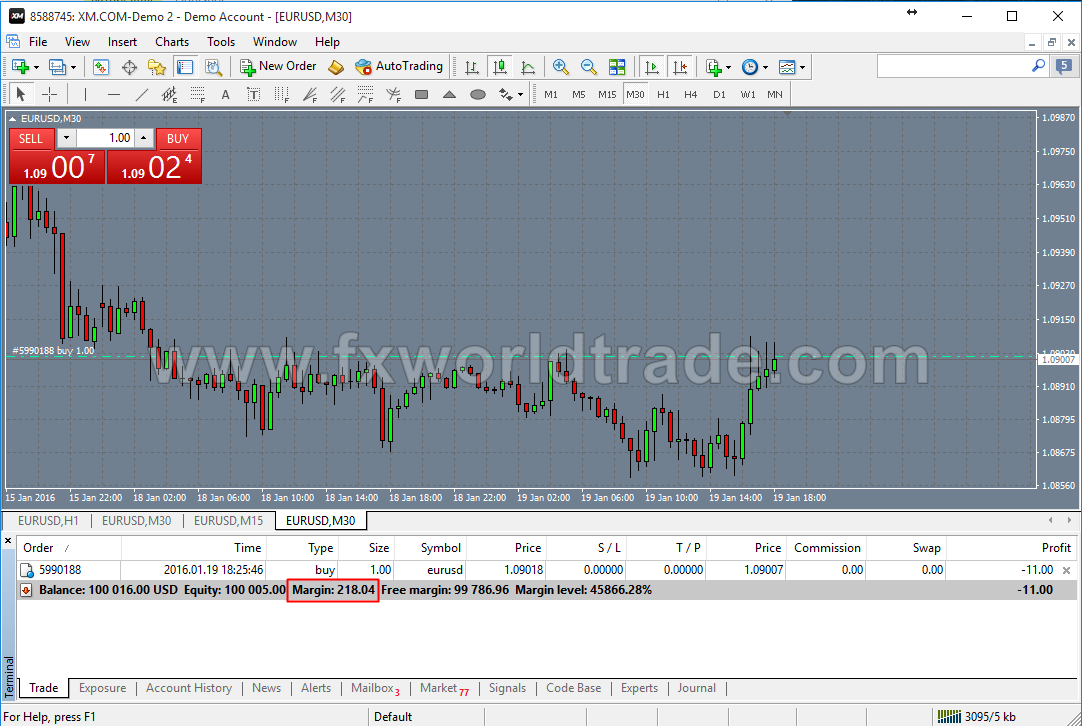Open the new chart dropdown arrow
This screenshot has height=726, width=1082.
tap(37, 68)
